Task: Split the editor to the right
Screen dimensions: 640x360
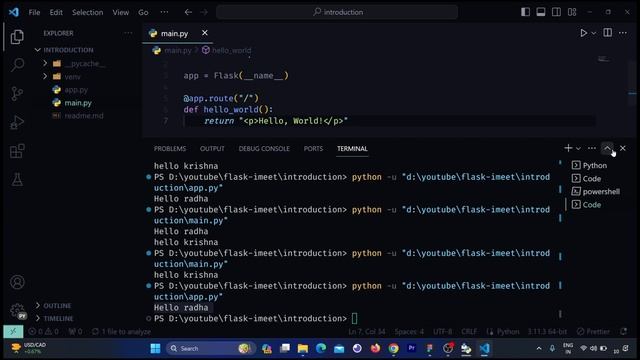Action: (607, 33)
